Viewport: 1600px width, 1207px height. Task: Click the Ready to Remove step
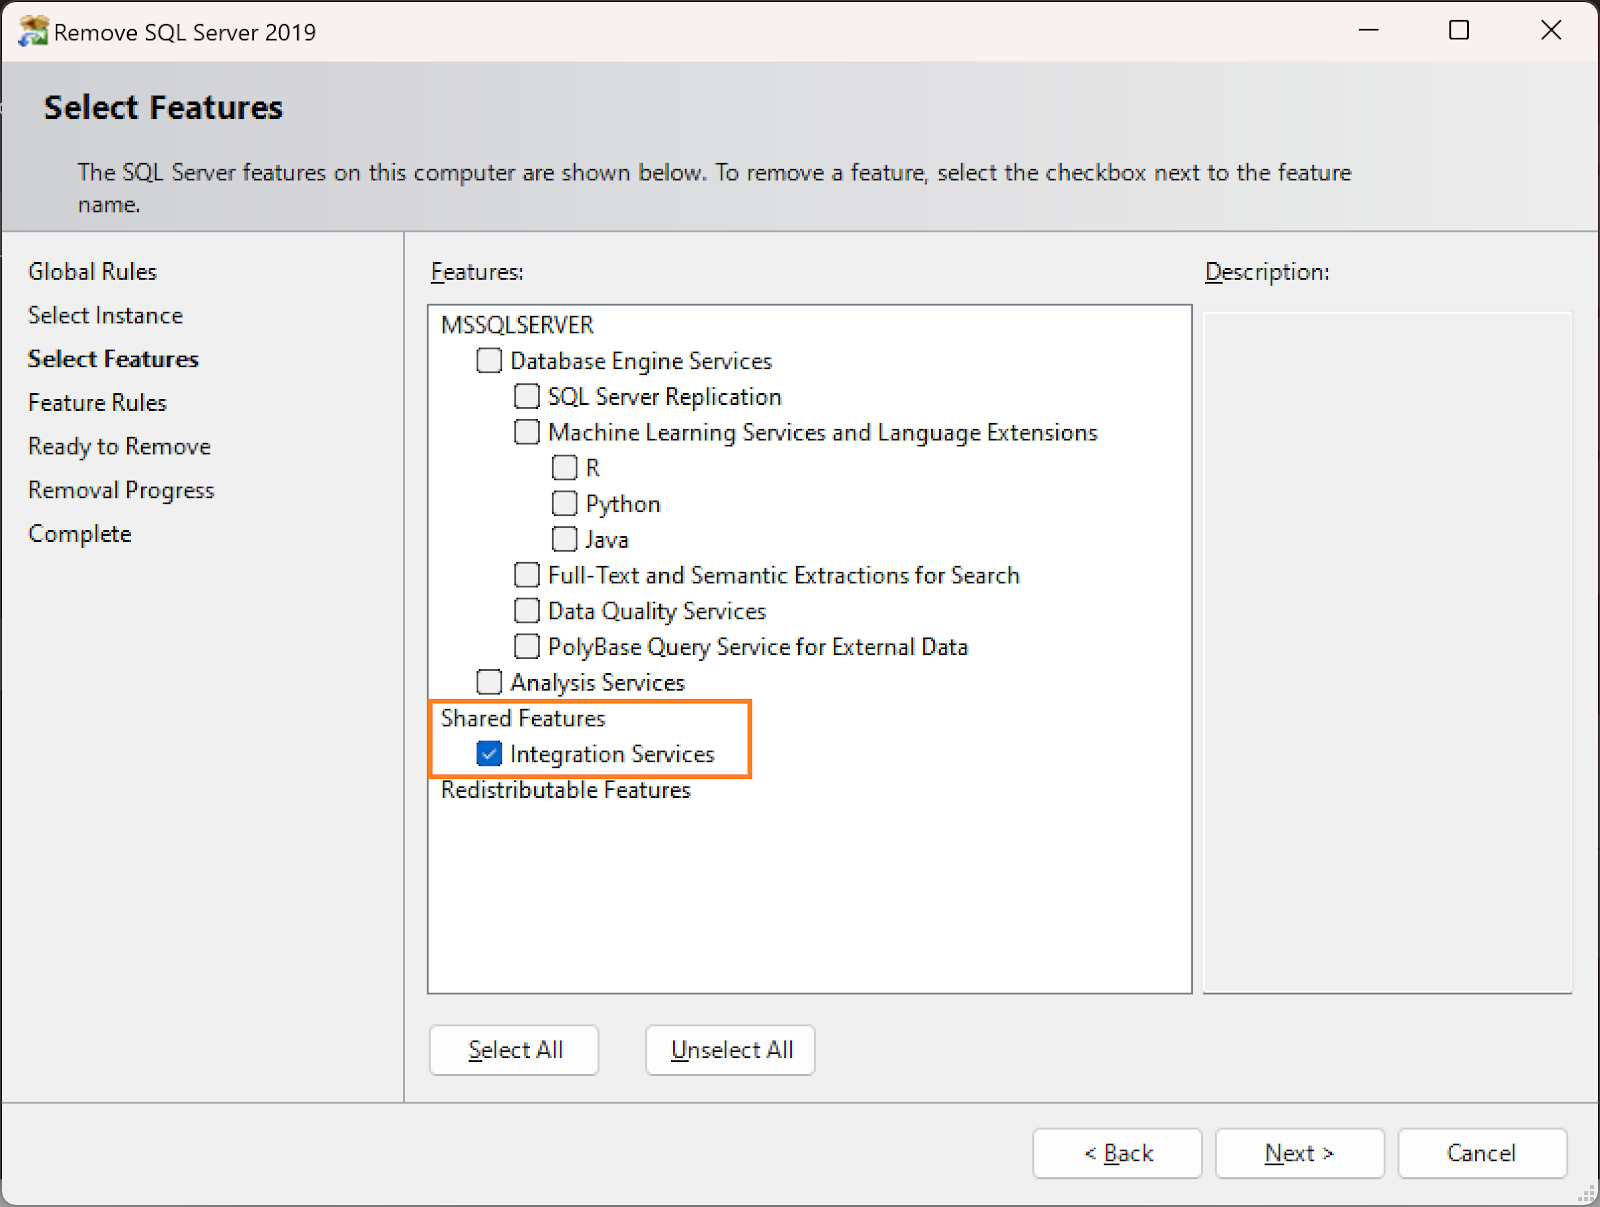coord(120,446)
